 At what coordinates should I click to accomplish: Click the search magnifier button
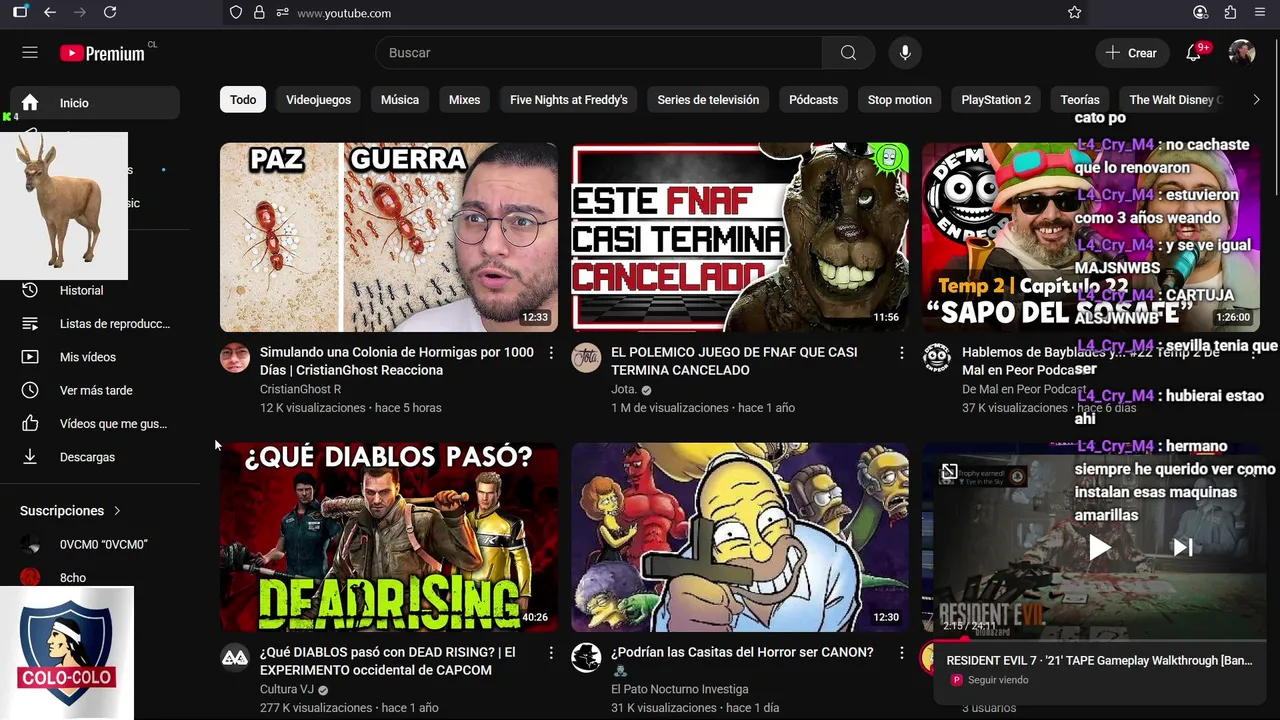click(x=848, y=53)
